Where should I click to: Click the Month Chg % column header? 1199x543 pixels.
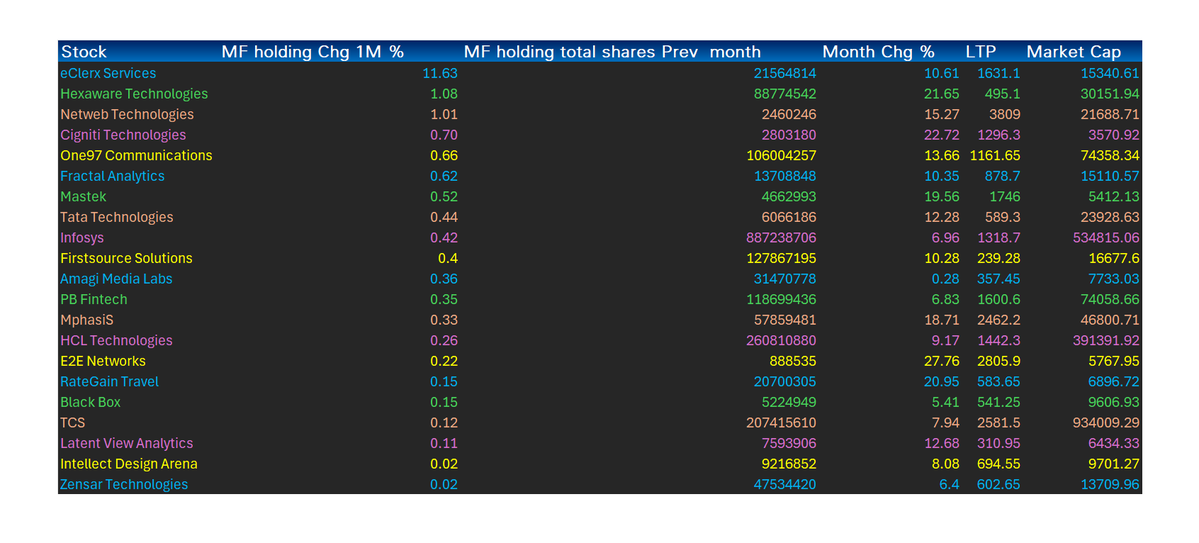pos(879,52)
